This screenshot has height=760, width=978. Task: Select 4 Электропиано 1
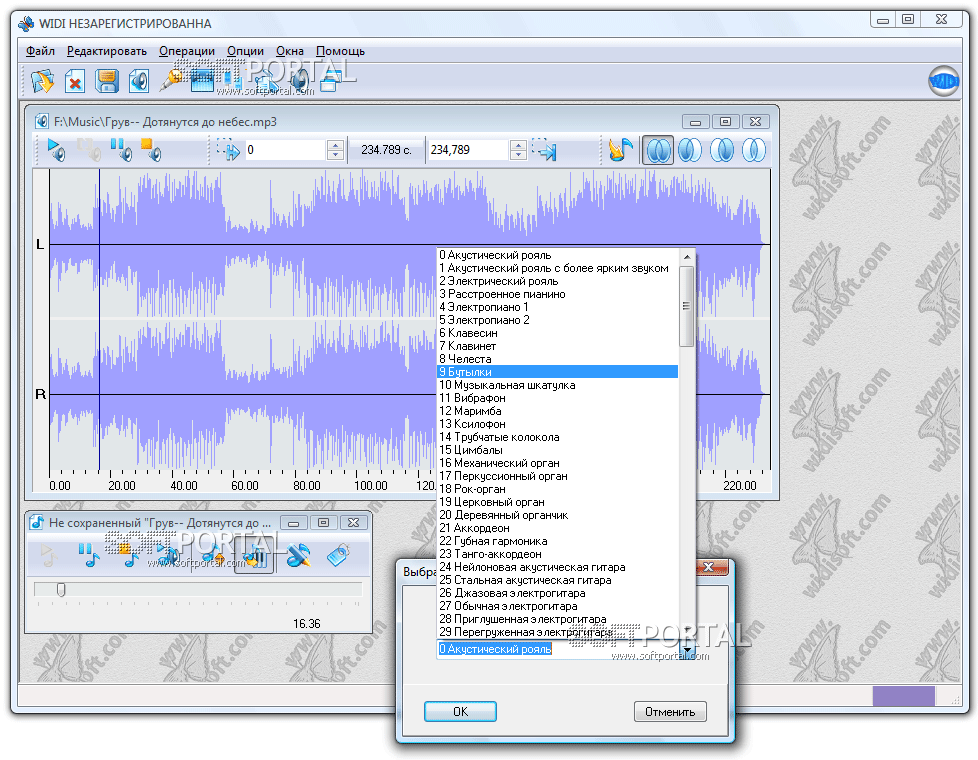click(558, 307)
